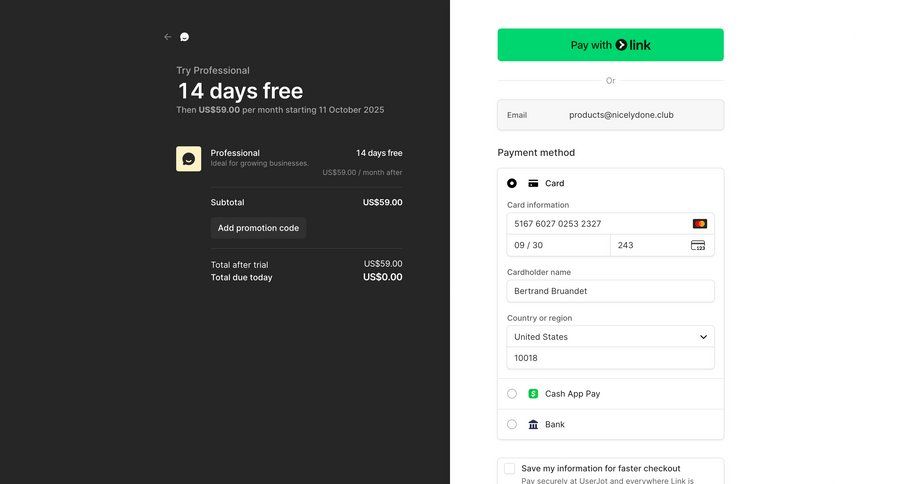The height and width of the screenshot is (484, 900).
Task: Click the CVC card icon
Action: click(698, 245)
